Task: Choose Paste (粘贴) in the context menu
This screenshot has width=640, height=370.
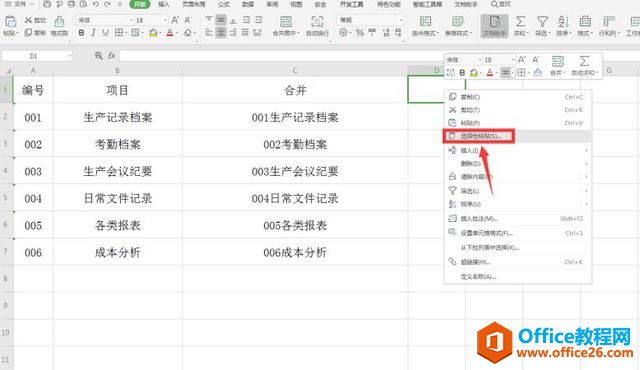Action: (x=518, y=123)
